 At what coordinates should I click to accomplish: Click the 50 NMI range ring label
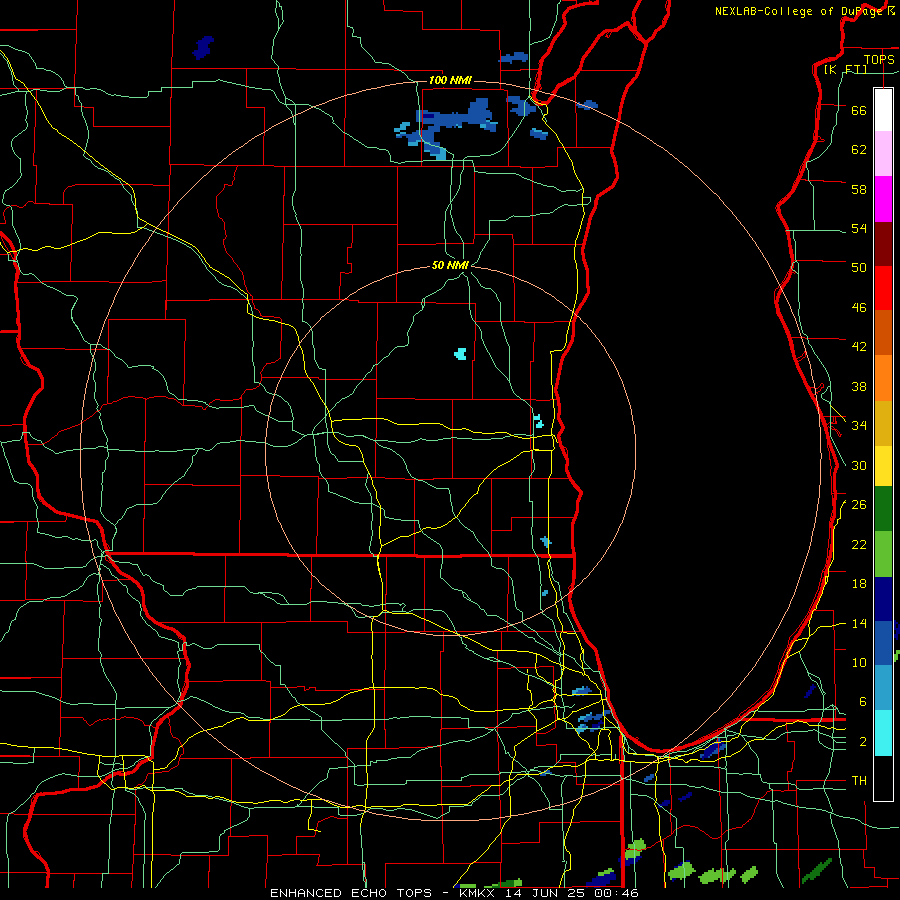coord(450,265)
